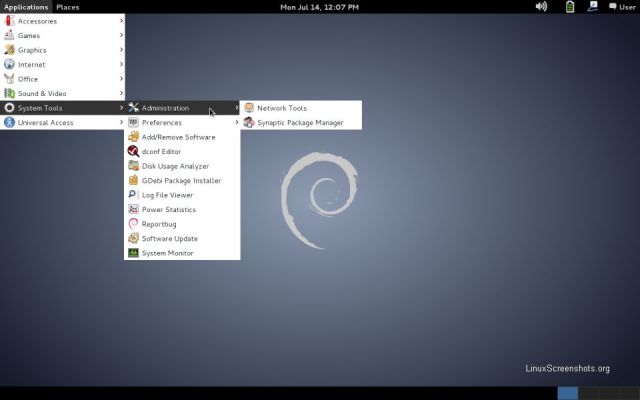The width and height of the screenshot is (640, 400).
Task: Click the "Add/Remove Software" label
Action: pos(178,137)
